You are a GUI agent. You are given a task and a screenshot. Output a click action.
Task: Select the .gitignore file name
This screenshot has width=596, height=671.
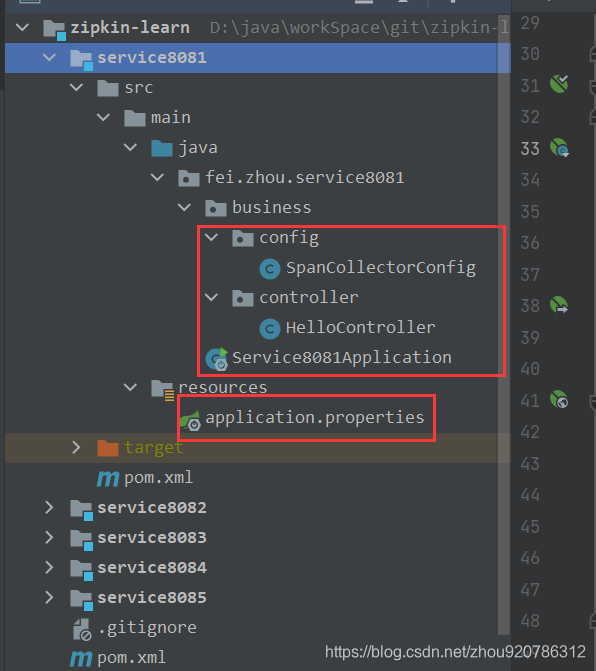(x=148, y=628)
